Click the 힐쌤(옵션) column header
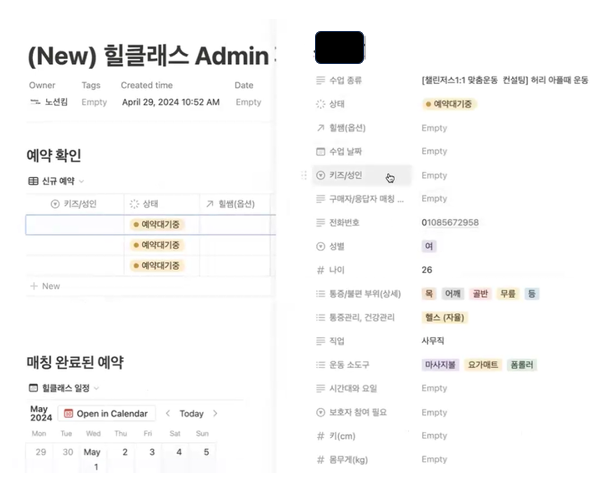 235,204
